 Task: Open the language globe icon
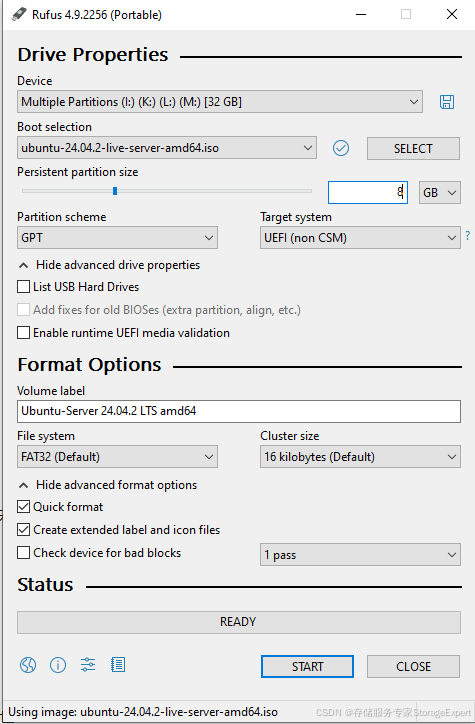coord(28,665)
